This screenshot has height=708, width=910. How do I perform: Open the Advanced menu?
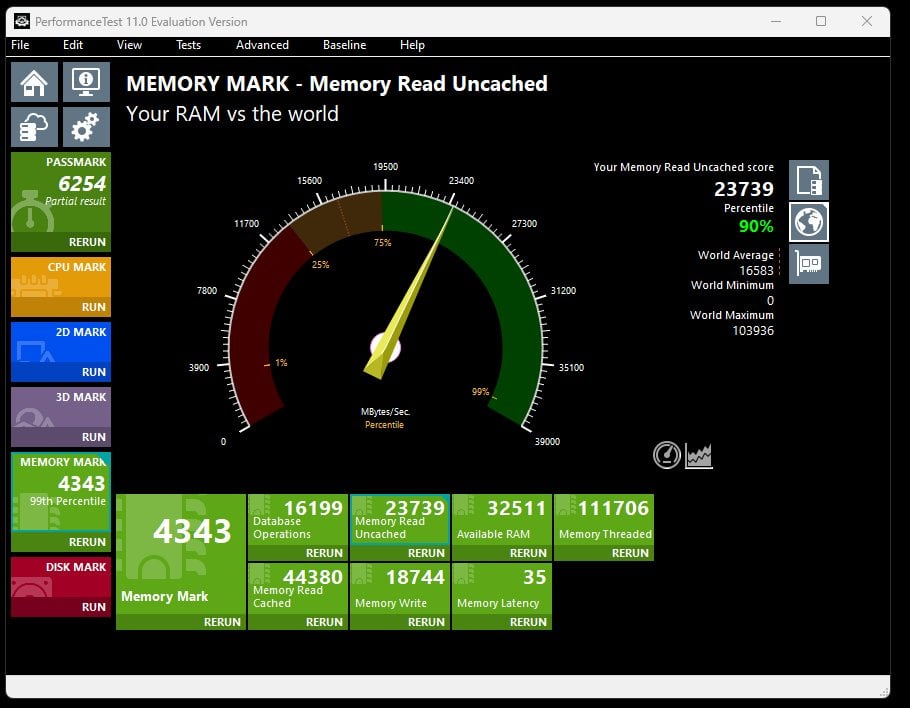[262, 45]
